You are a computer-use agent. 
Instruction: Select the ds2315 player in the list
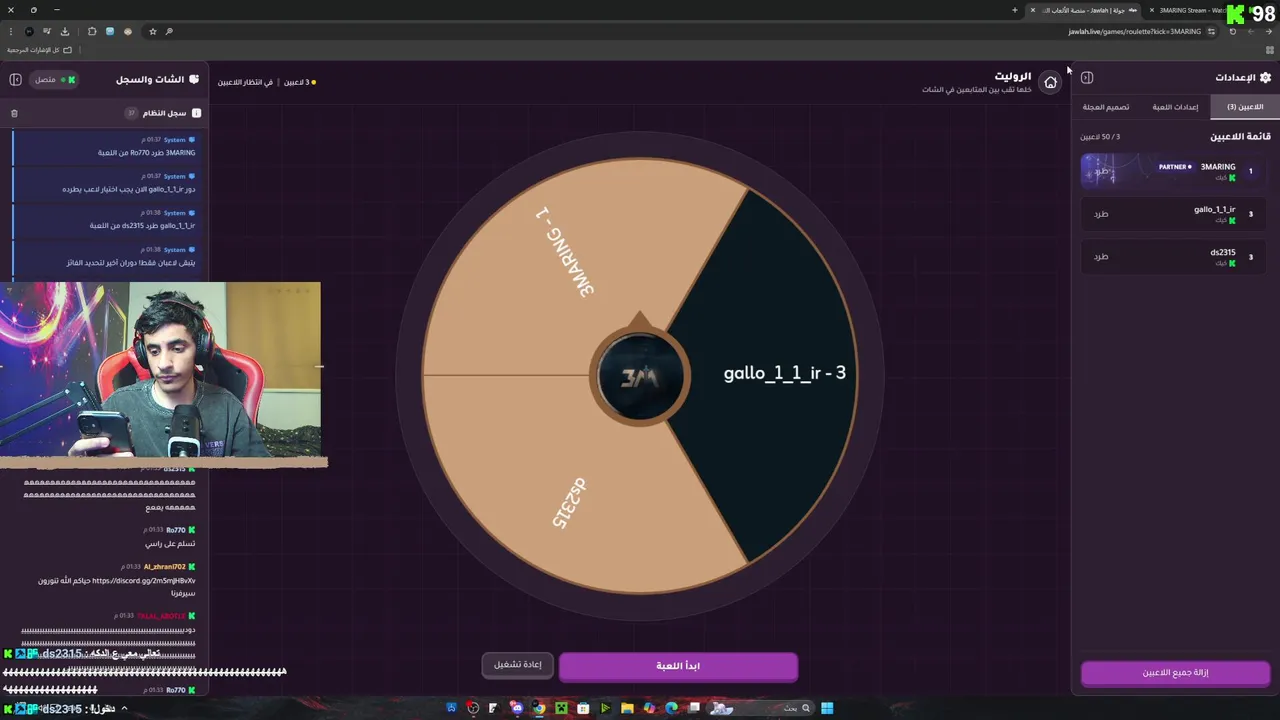click(1175, 257)
